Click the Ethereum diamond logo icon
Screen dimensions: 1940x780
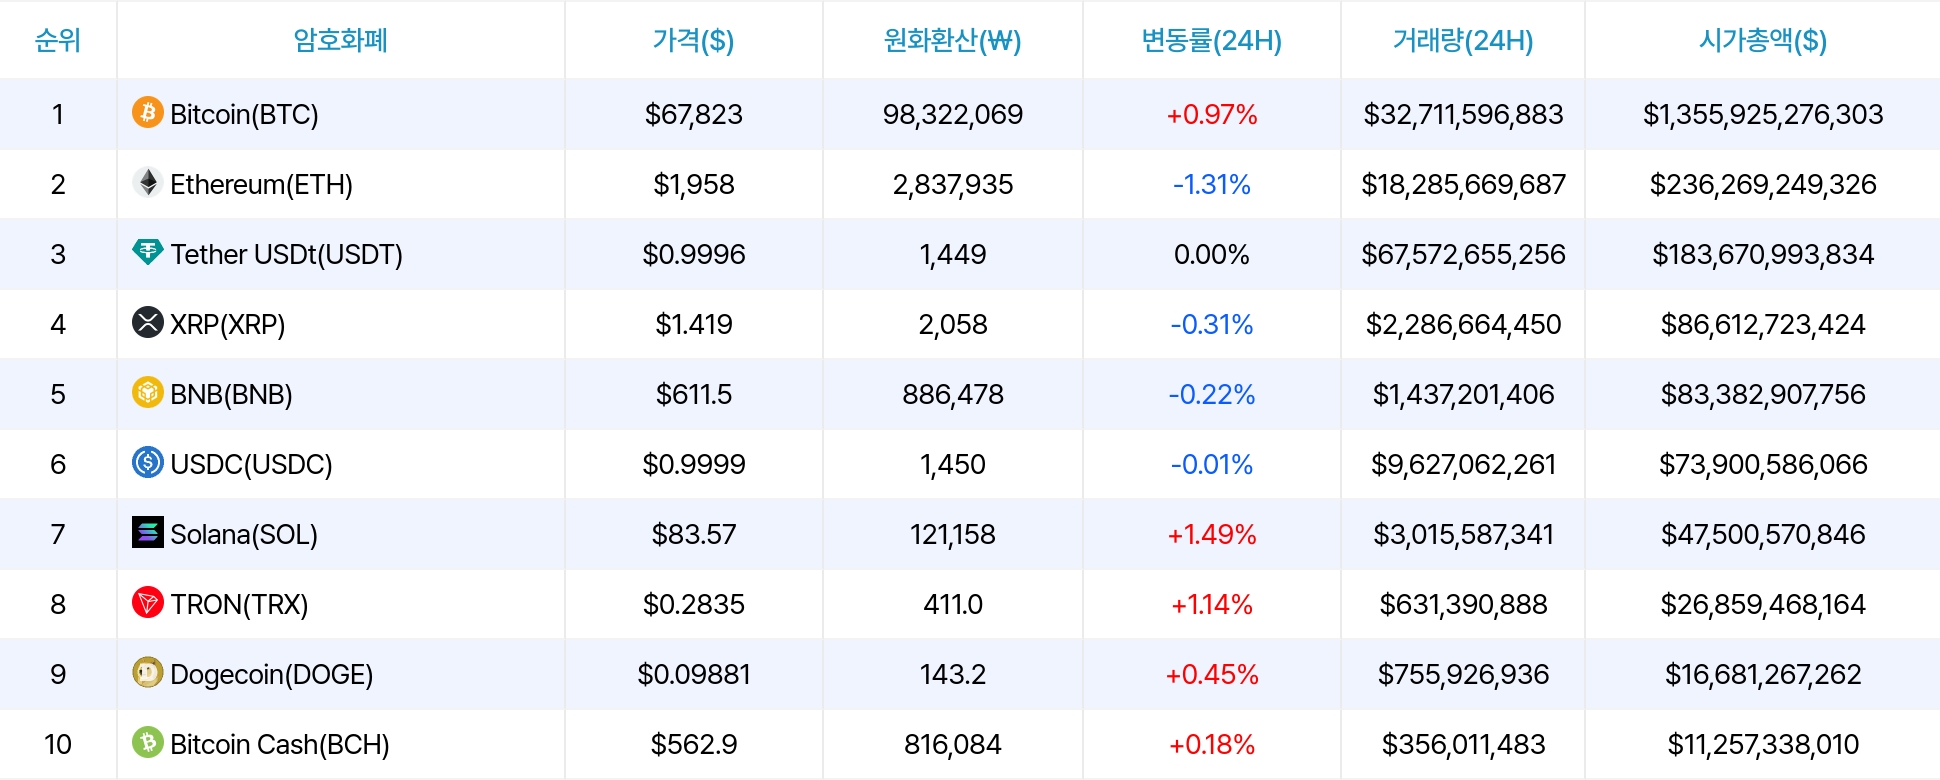point(148,182)
